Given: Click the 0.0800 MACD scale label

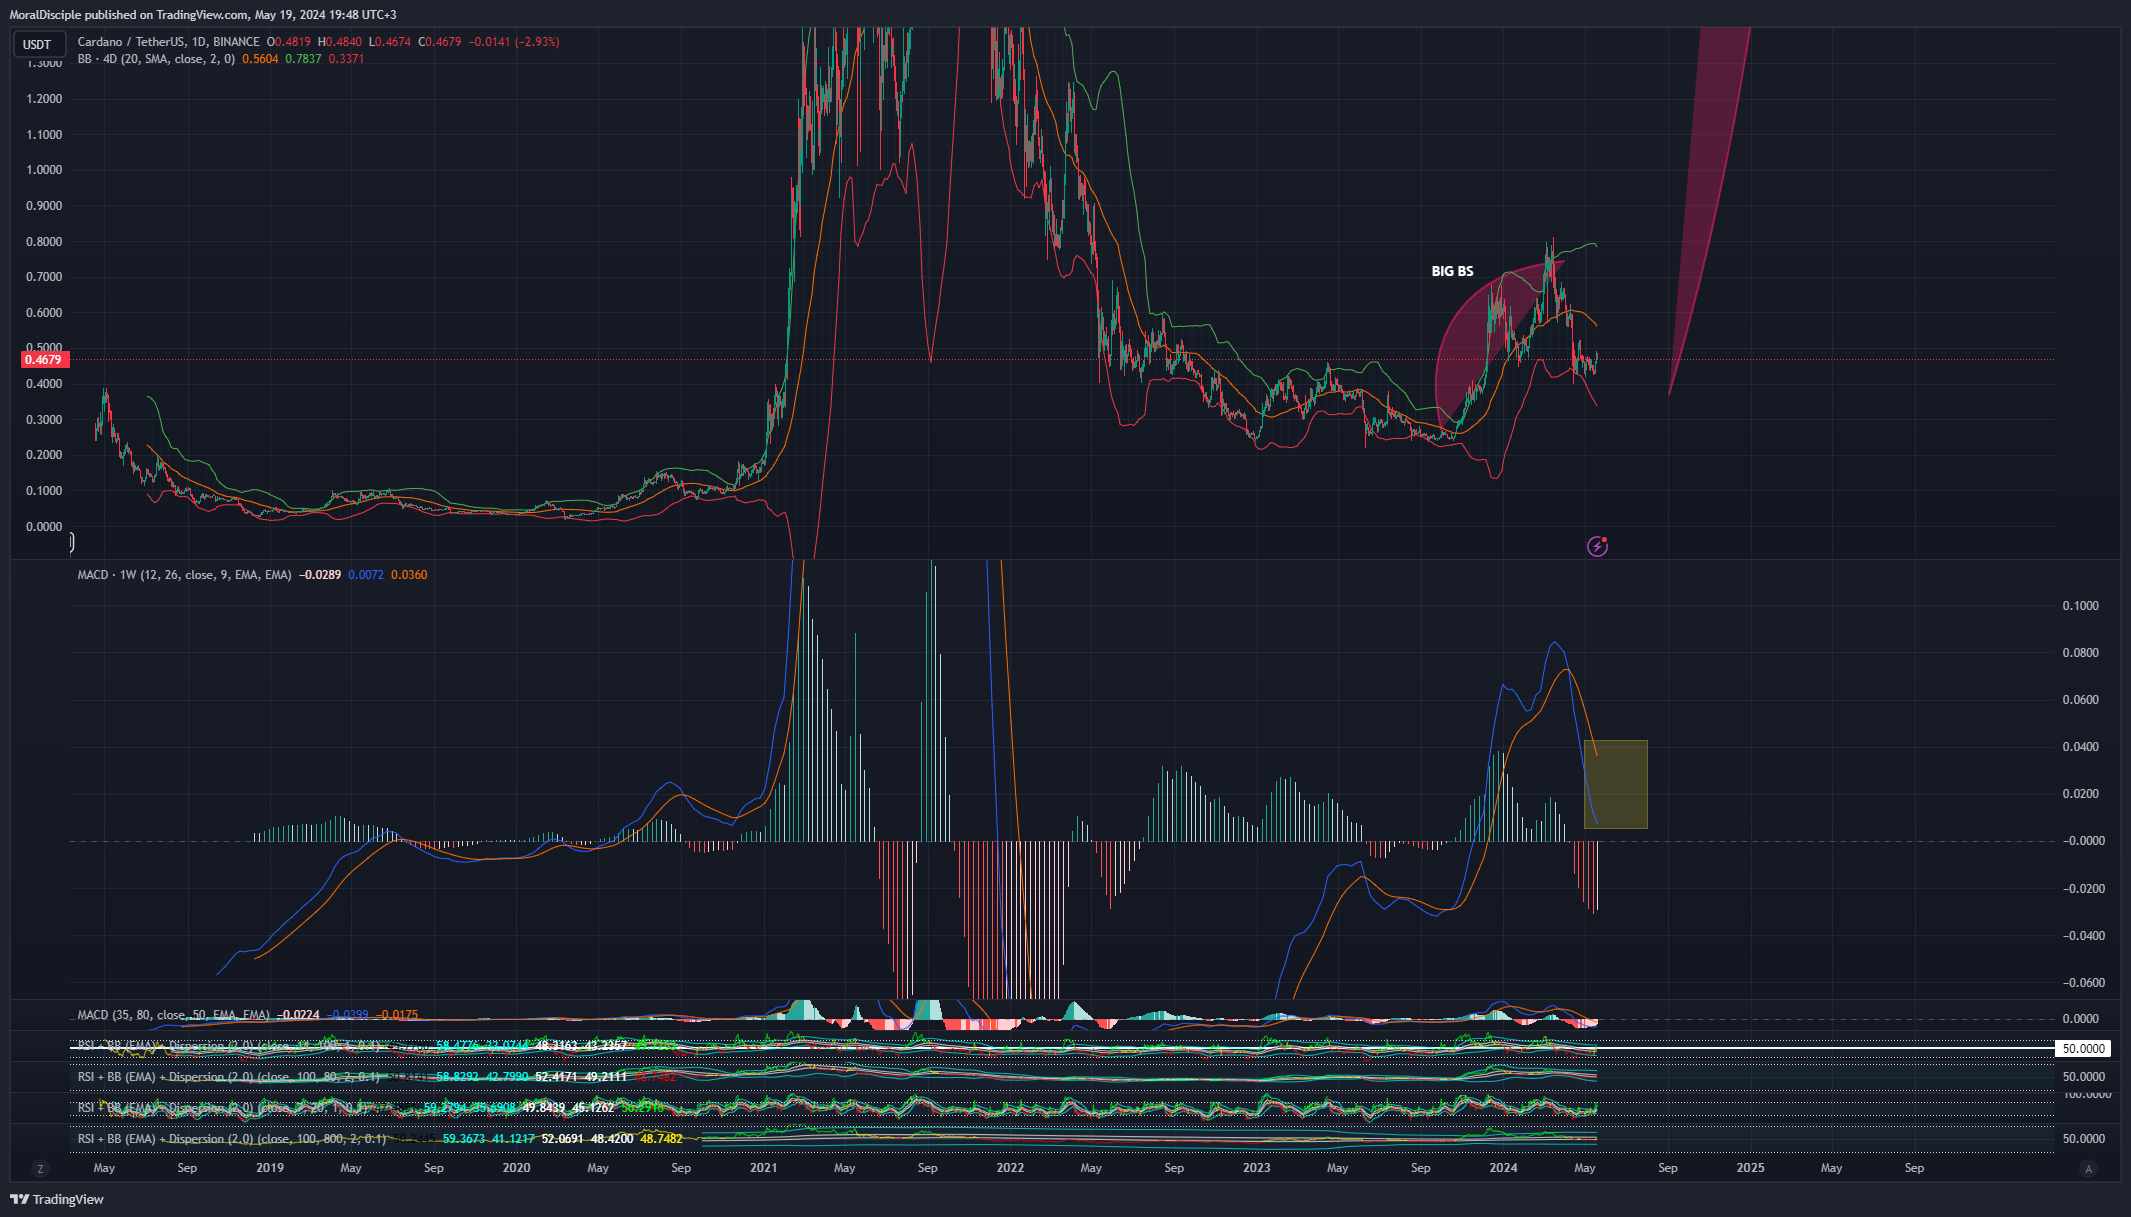Looking at the screenshot, I should (x=2081, y=653).
